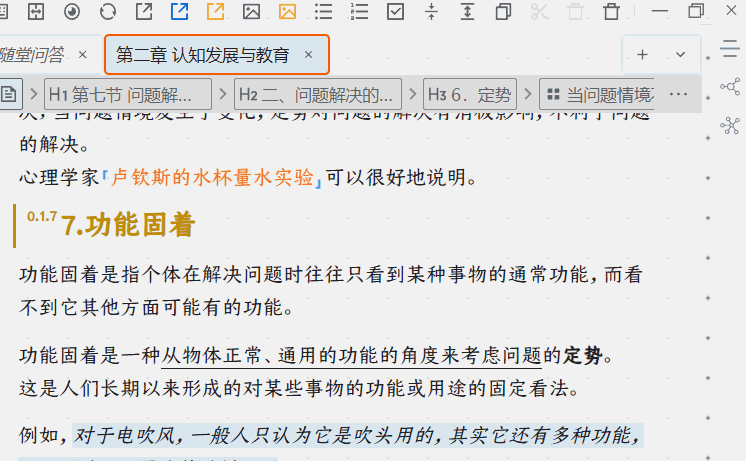Click the plus new tab button
Screen dimensions: 746x461
point(642,55)
